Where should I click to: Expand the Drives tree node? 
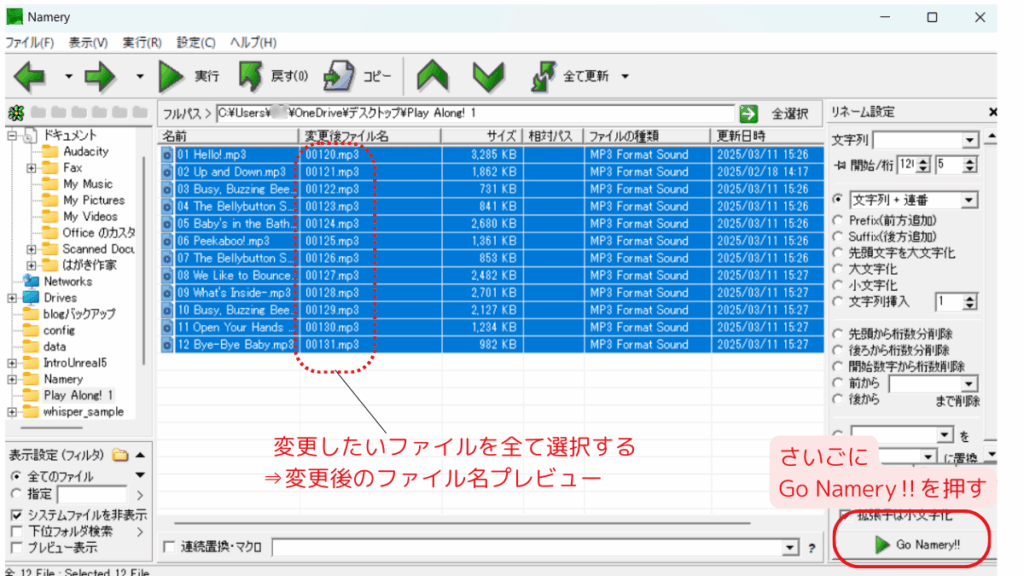(13, 298)
